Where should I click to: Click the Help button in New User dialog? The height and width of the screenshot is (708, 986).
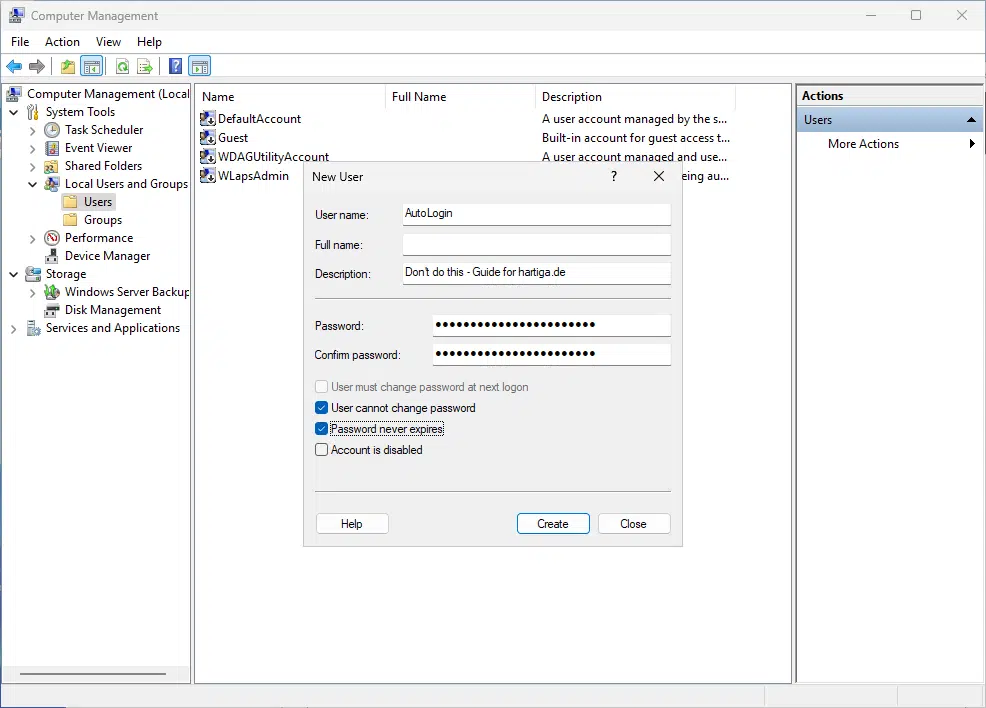click(352, 523)
